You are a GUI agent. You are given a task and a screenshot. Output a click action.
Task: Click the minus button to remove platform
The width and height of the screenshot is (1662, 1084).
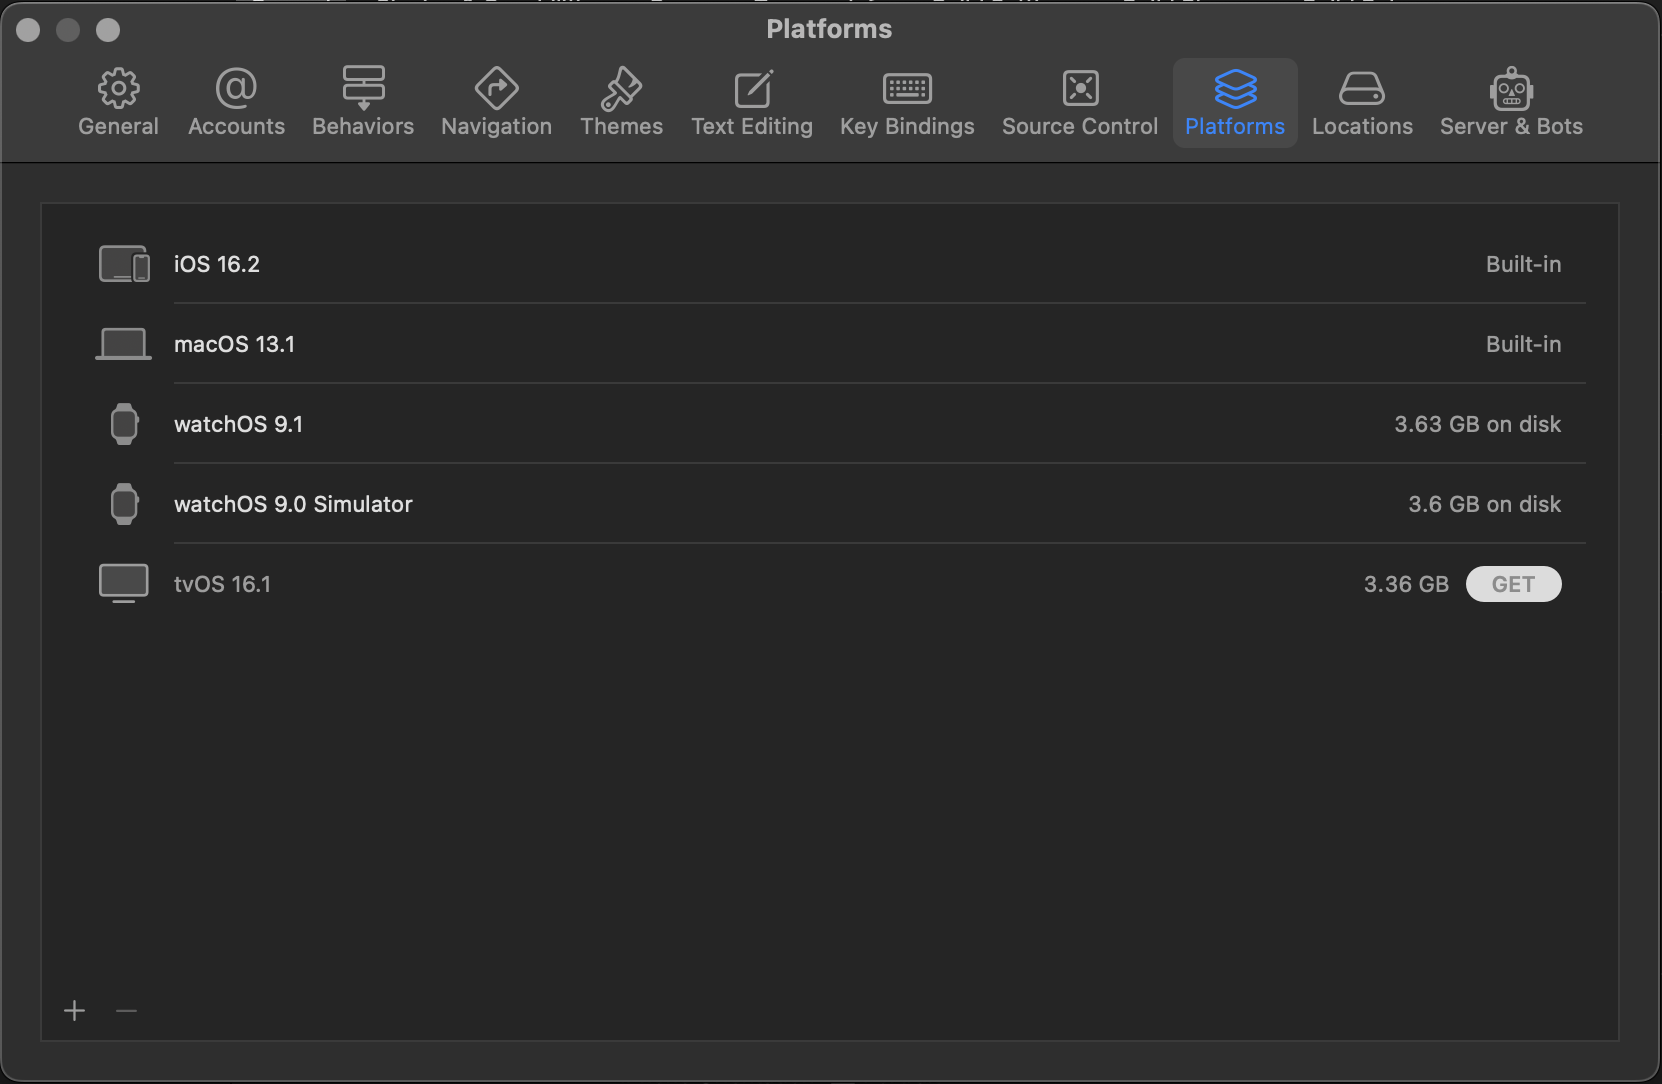[126, 1011]
